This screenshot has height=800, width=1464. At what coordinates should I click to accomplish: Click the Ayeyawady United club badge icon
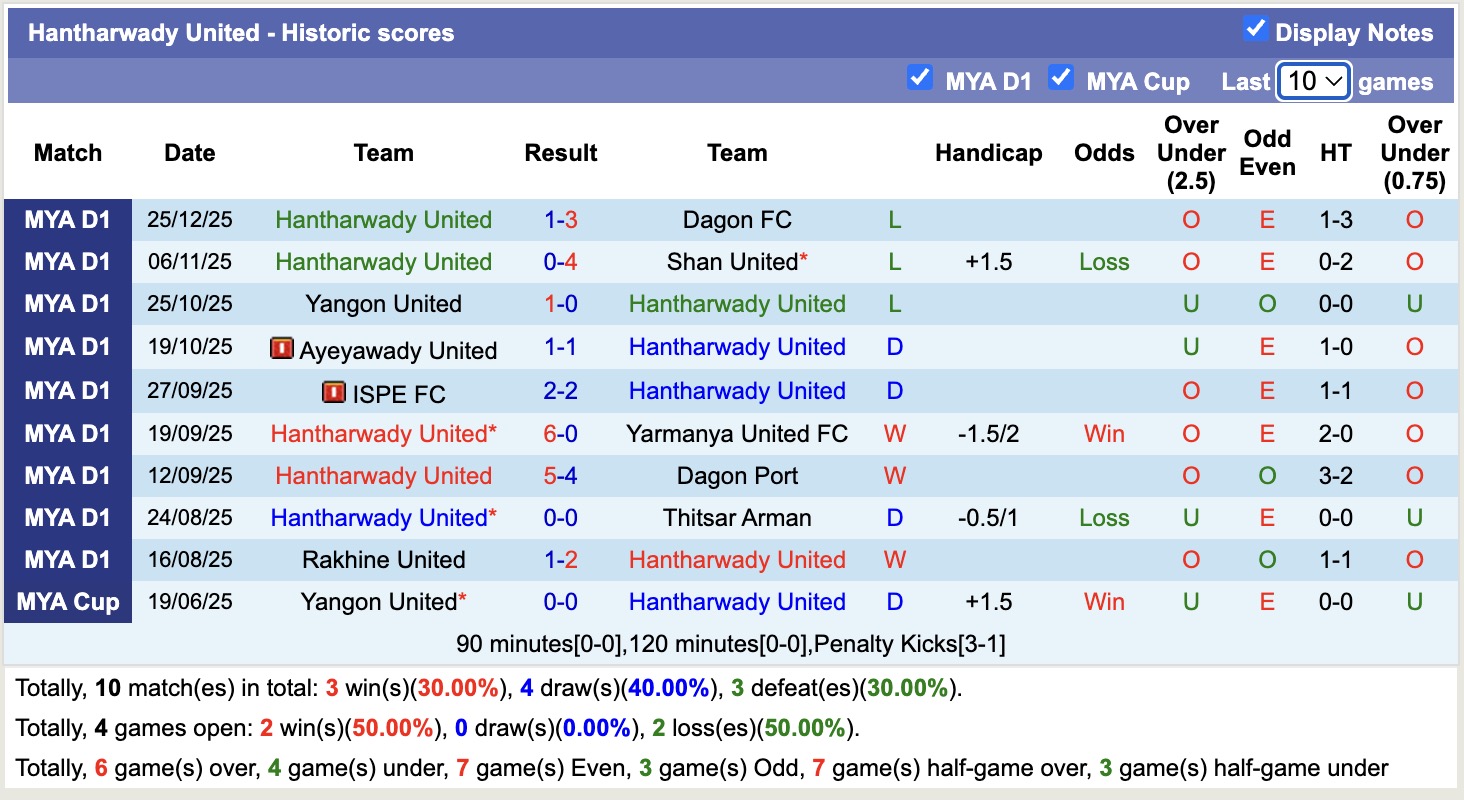point(281,348)
